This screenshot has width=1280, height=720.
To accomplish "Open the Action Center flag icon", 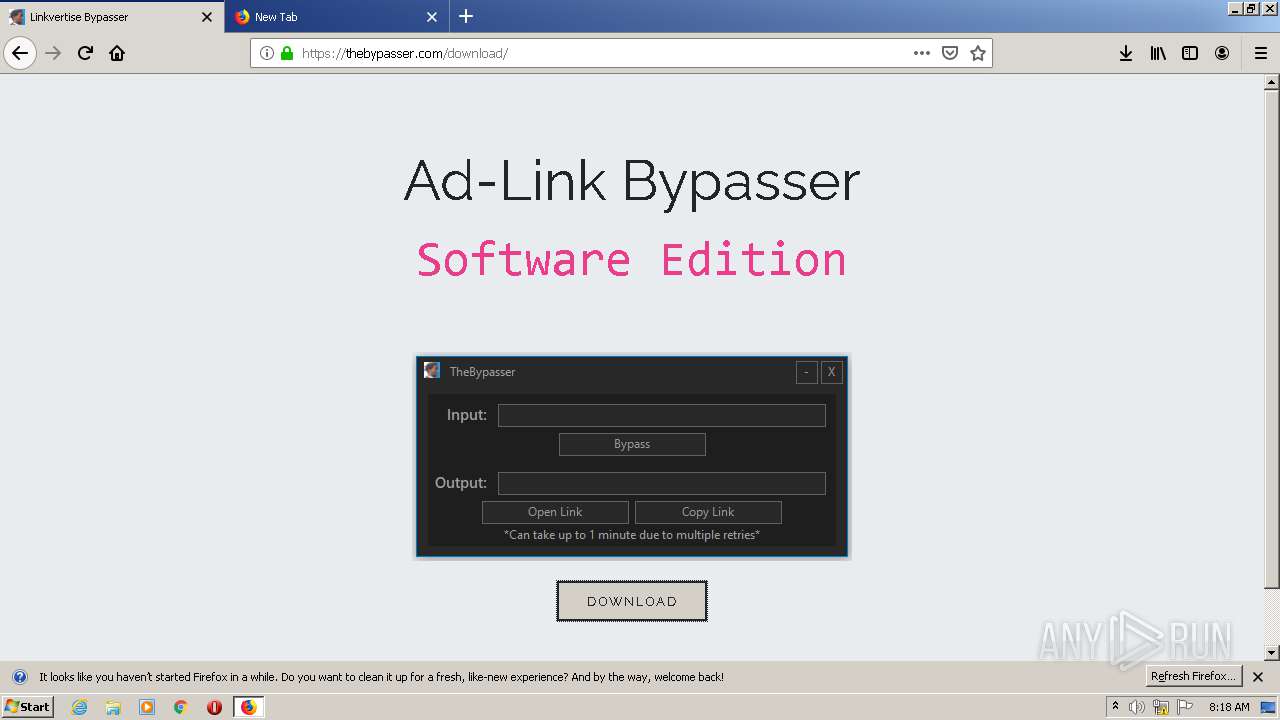I will (x=1185, y=707).
